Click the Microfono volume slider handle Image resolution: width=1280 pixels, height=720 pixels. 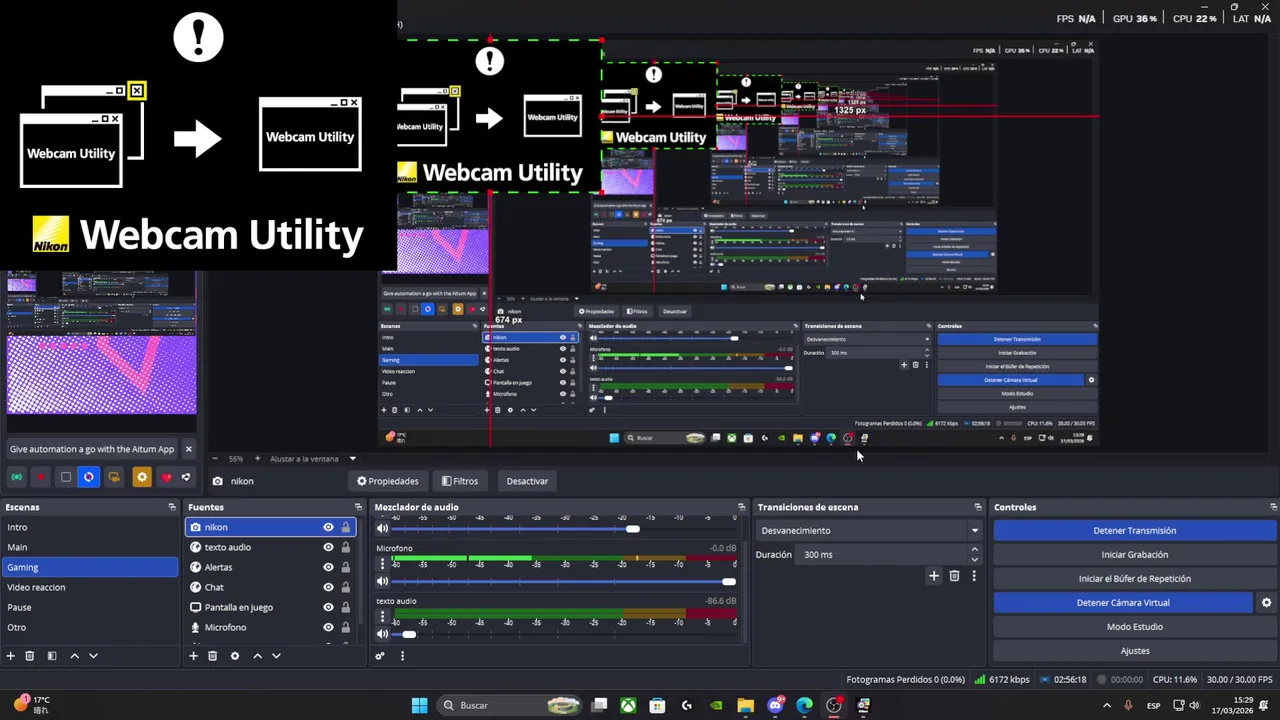[729, 581]
